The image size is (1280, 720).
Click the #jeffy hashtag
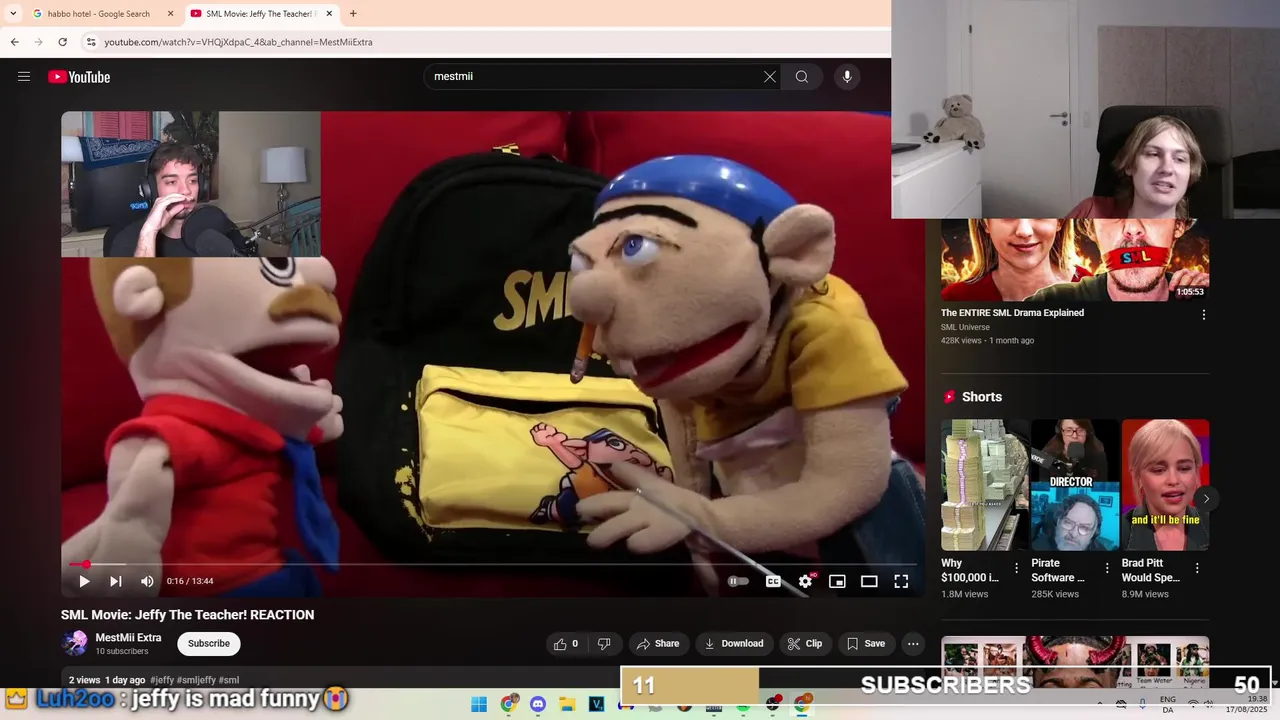point(162,680)
